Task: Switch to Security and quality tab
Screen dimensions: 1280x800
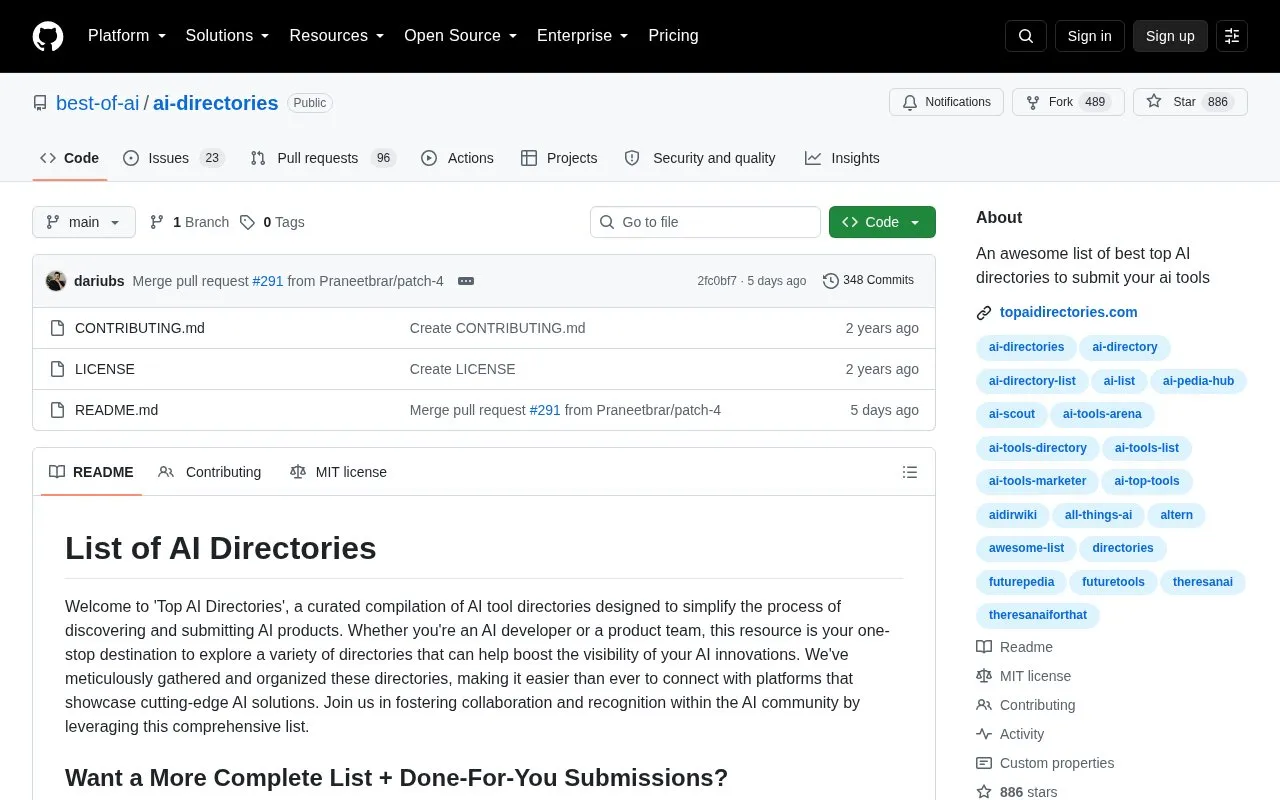Action: (x=700, y=158)
